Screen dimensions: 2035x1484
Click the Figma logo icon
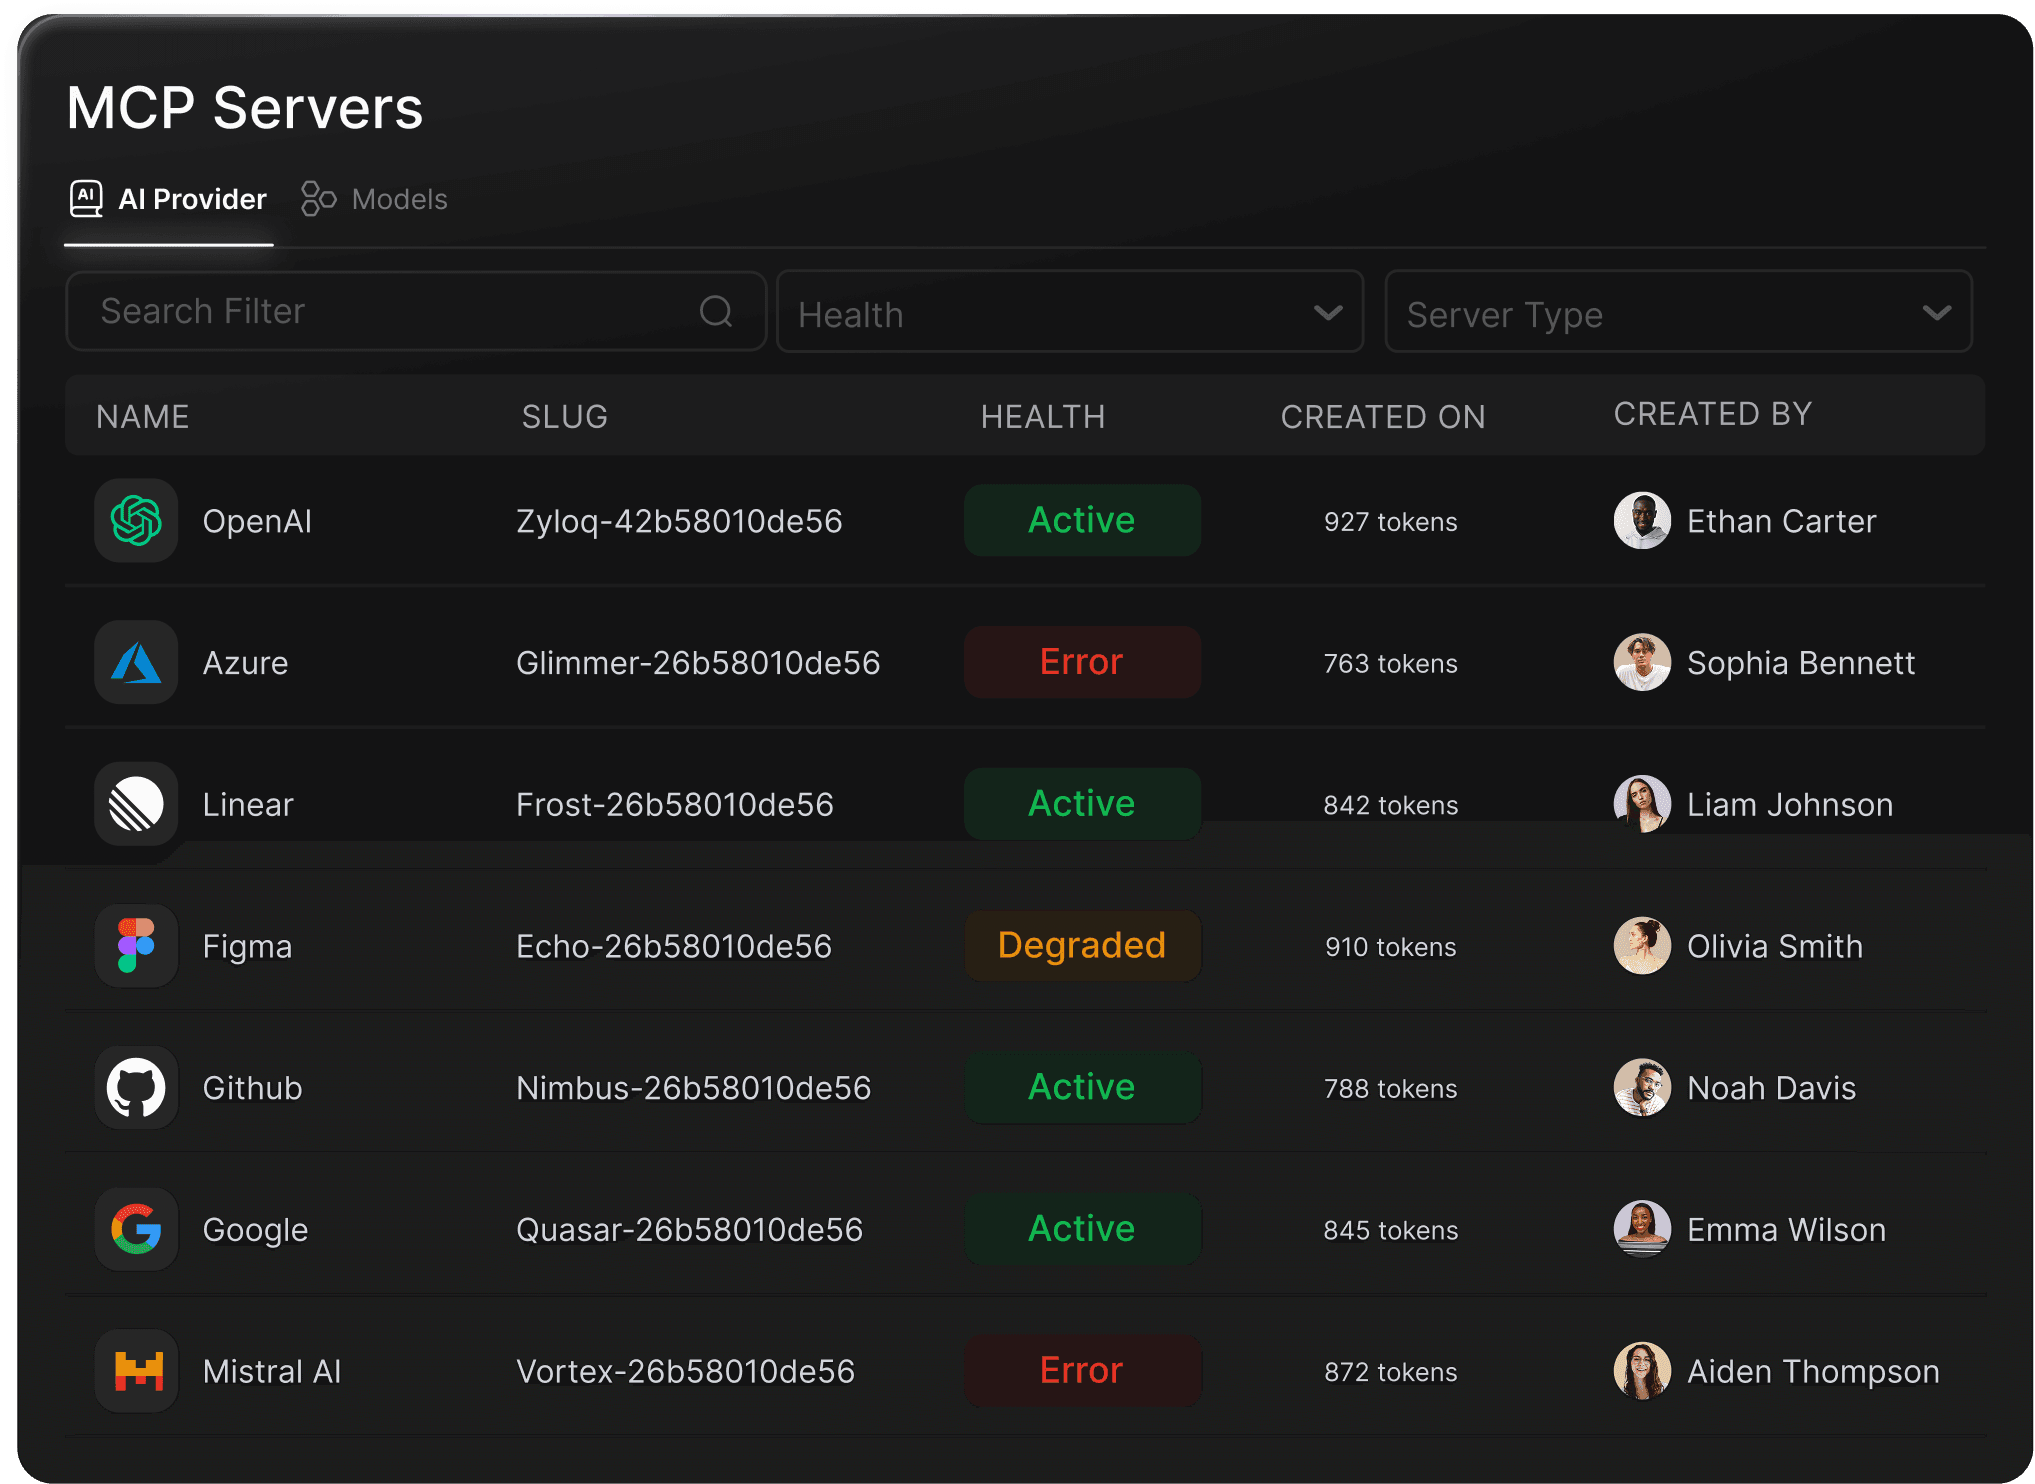pos(136,946)
